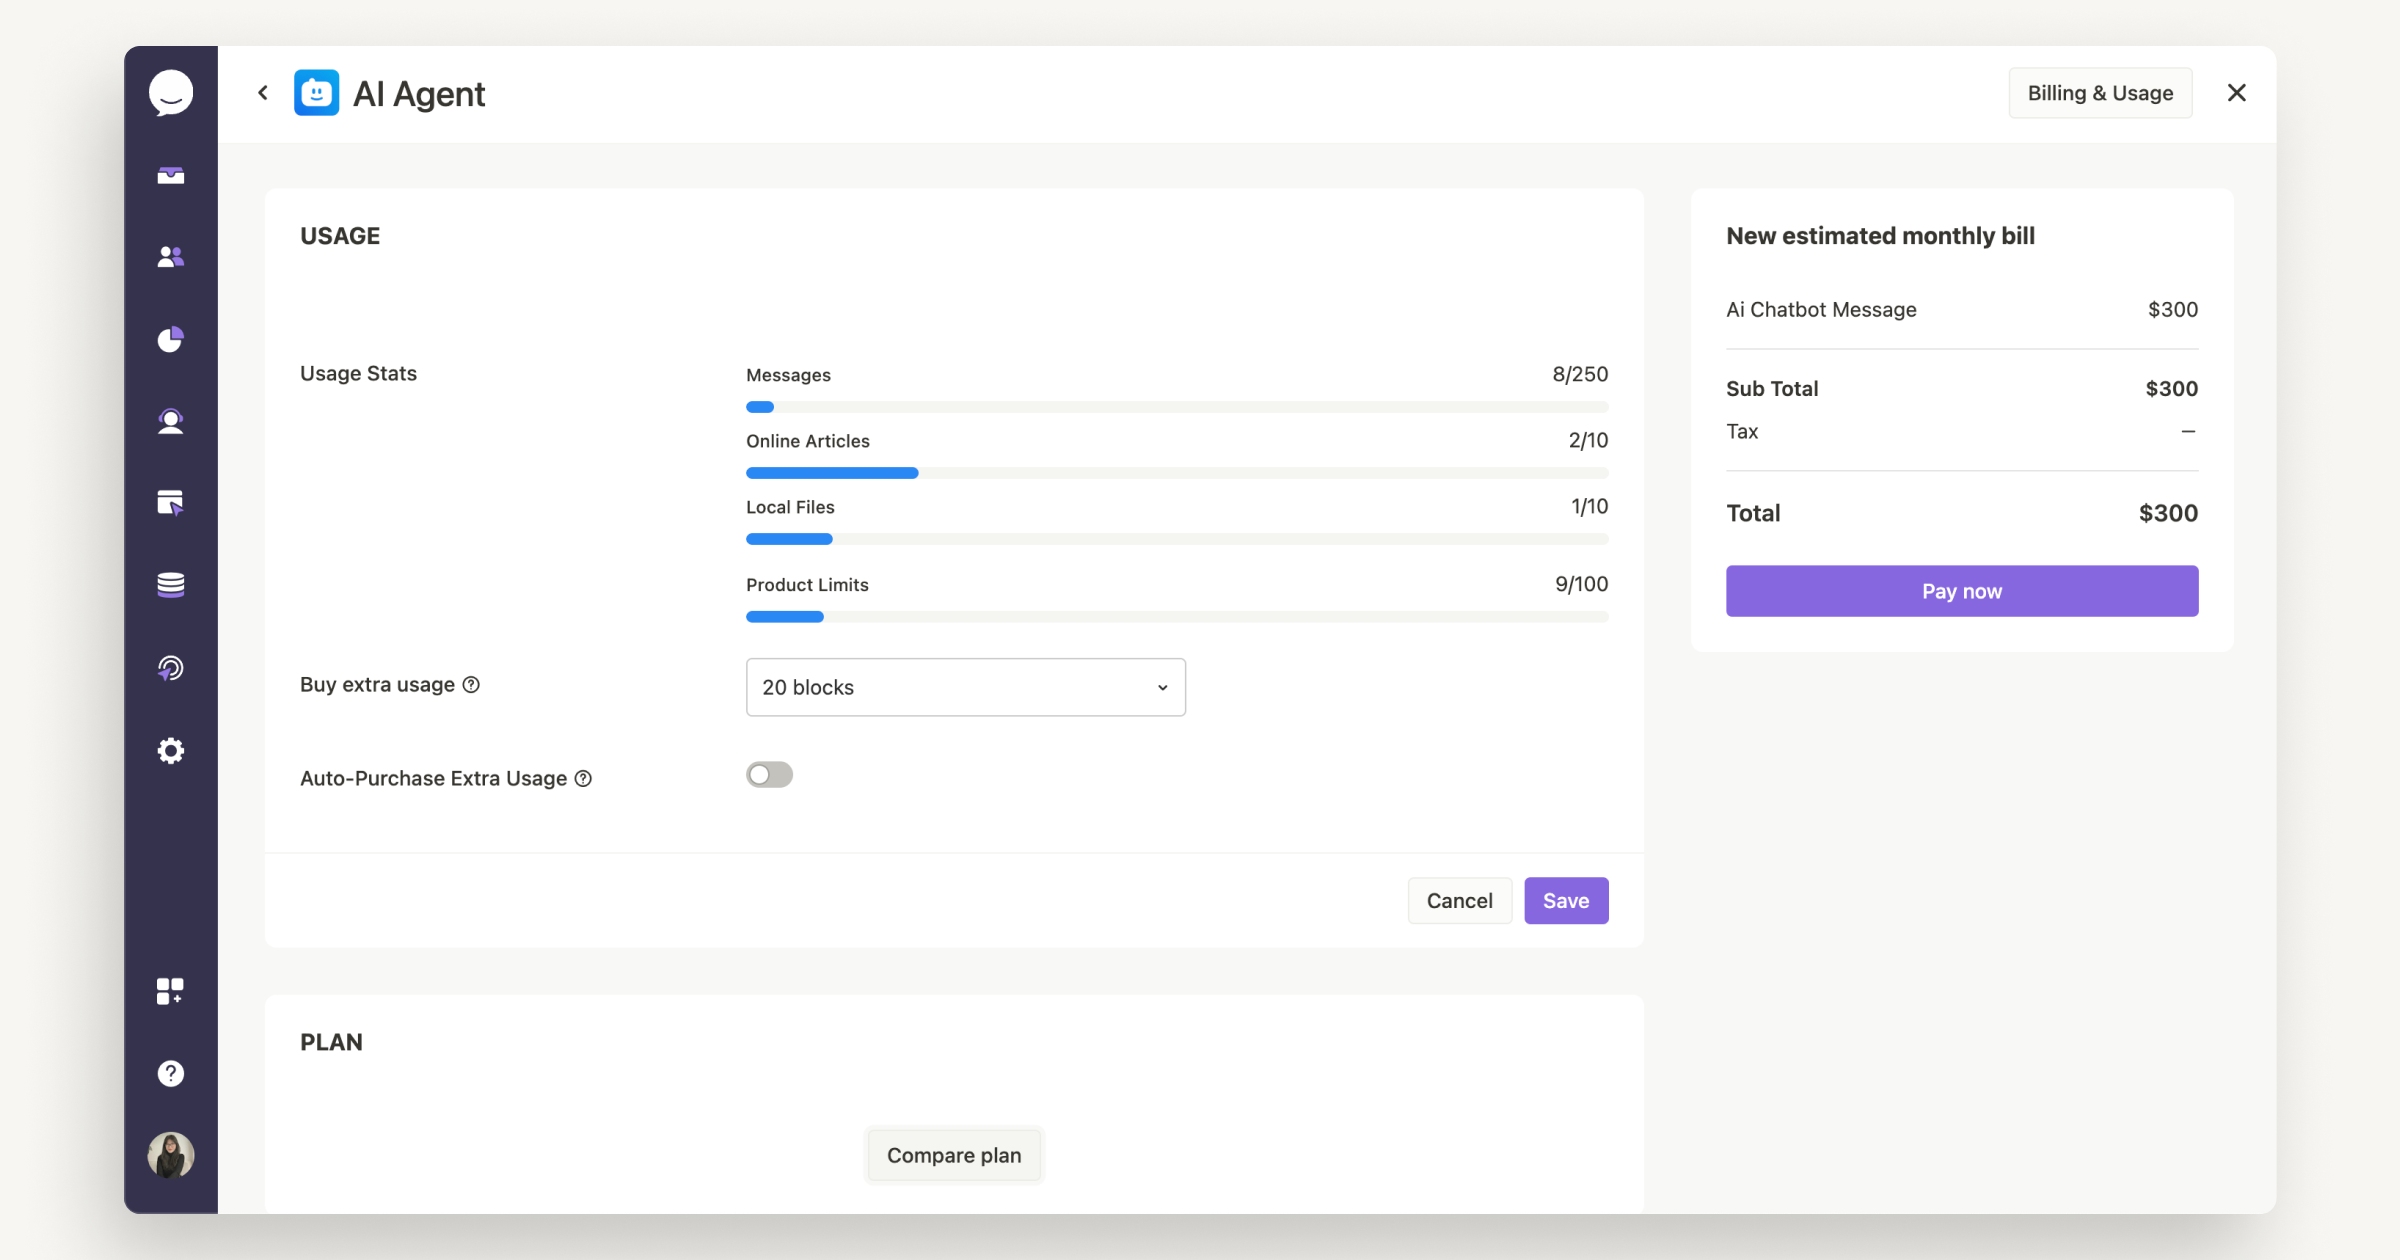Open the apps grid icon near sidebar bottom
This screenshot has height=1260, width=2400.
pos(170,991)
